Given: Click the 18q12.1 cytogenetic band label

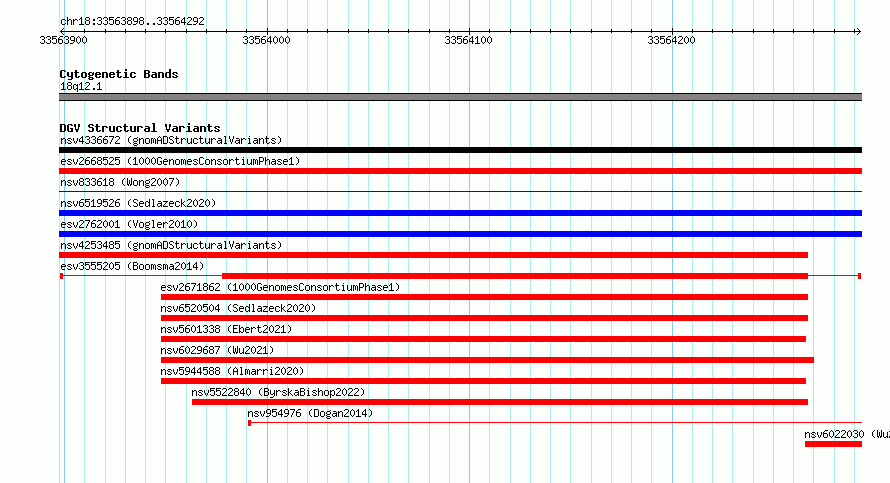Looking at the screenshot, I should tap(81, 86).
